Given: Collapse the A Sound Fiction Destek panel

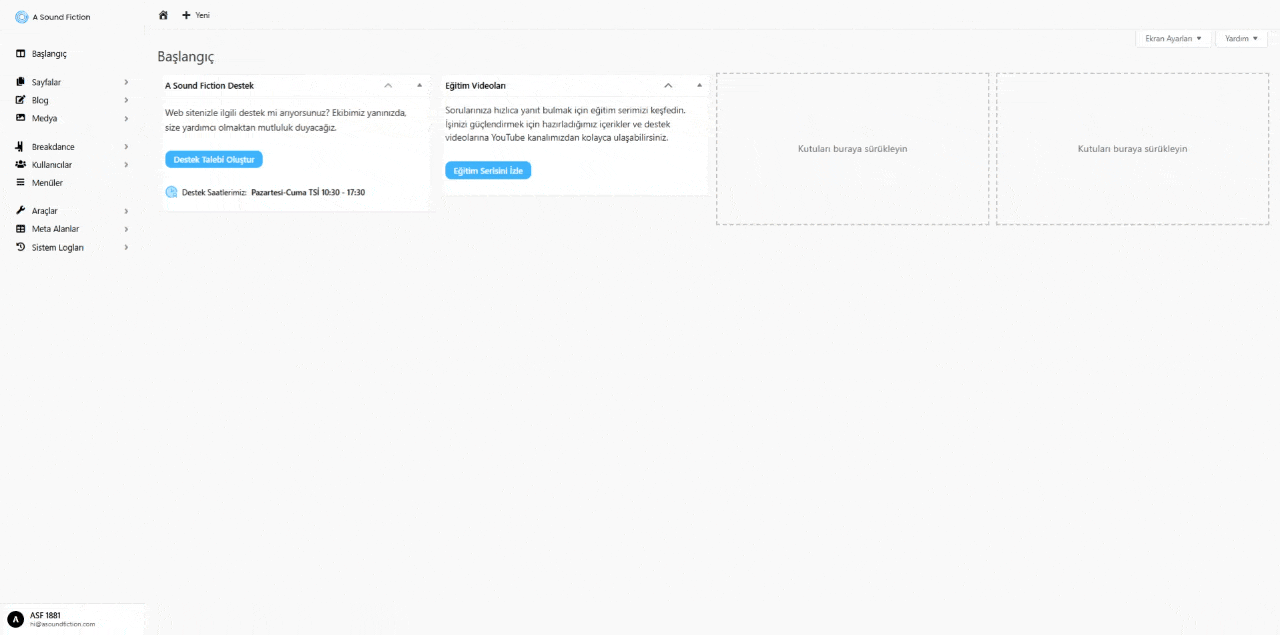Looking at the screenshot, I should coord(388,85).
